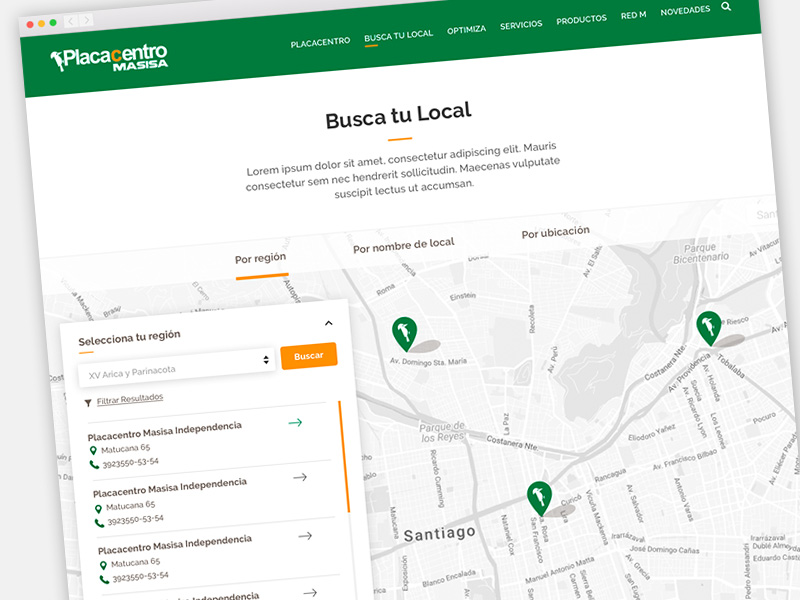Click the funnel icon beside Filtrar Resultados
This screenshot has width=800, height=600.
88,403
